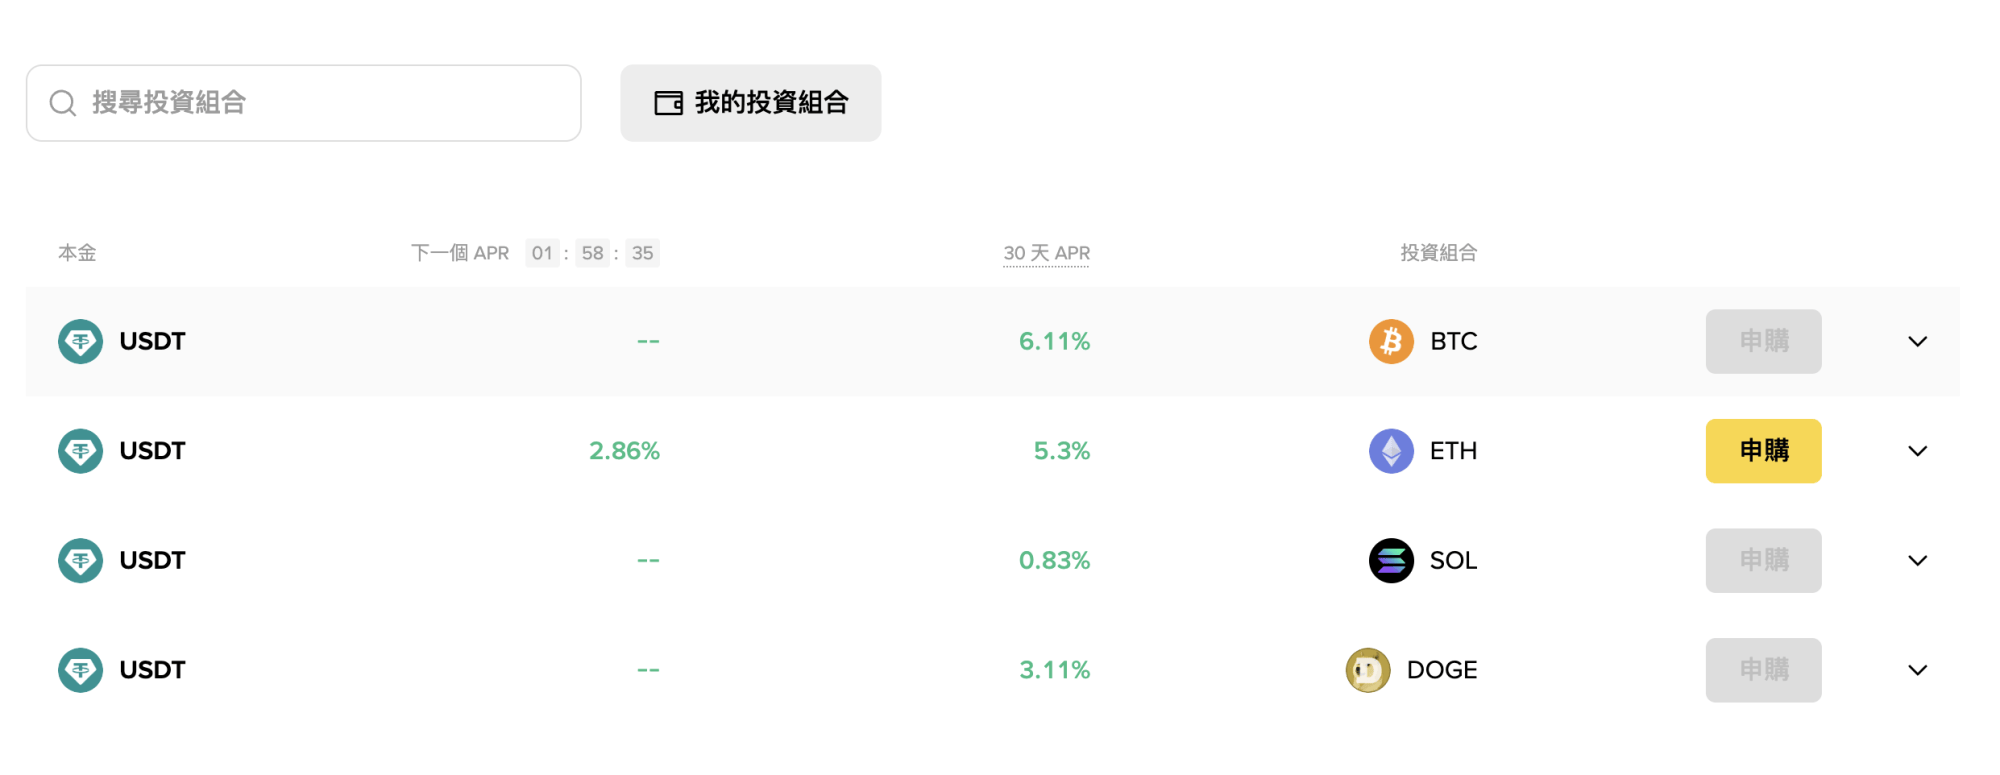Click the disabled 申購 button for SOL
This screenshot has width=2000, height=775.
click(1763, 561)
